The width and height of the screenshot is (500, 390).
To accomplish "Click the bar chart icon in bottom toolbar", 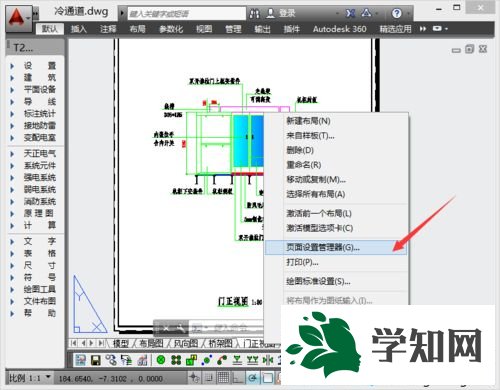I will click(x=142, y=360).
